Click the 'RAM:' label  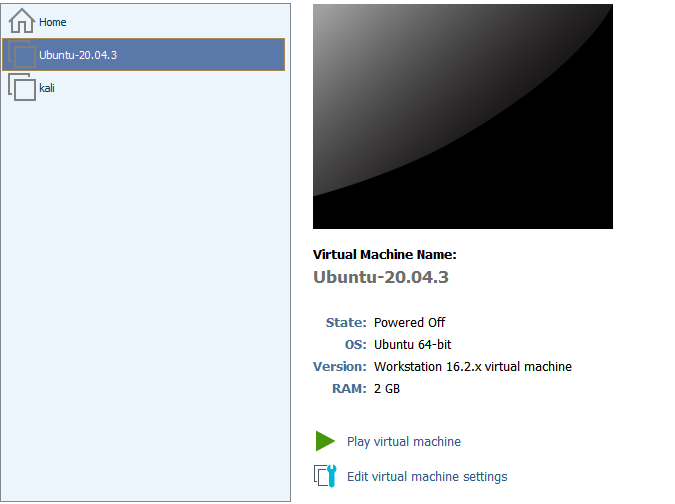(349, 389)
